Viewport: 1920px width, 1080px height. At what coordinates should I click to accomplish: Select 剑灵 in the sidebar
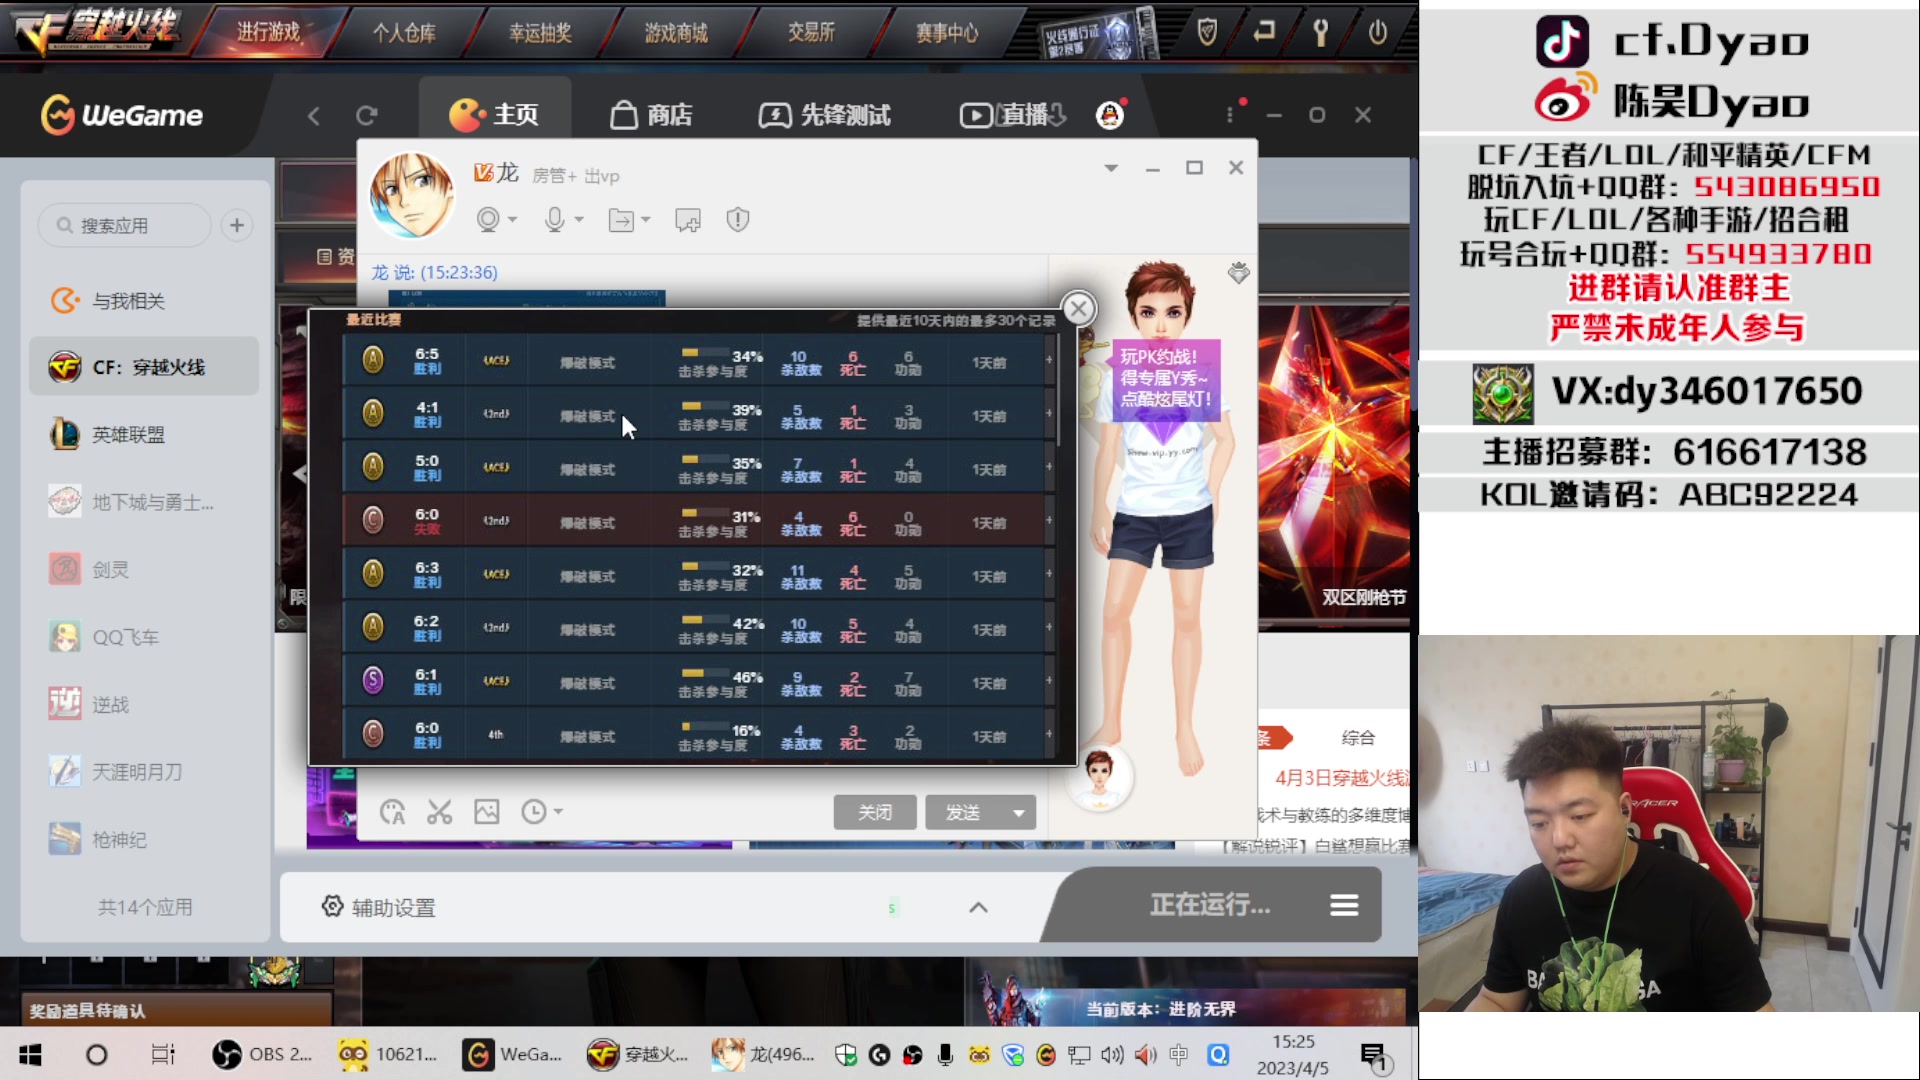click(x=144, y=570)
